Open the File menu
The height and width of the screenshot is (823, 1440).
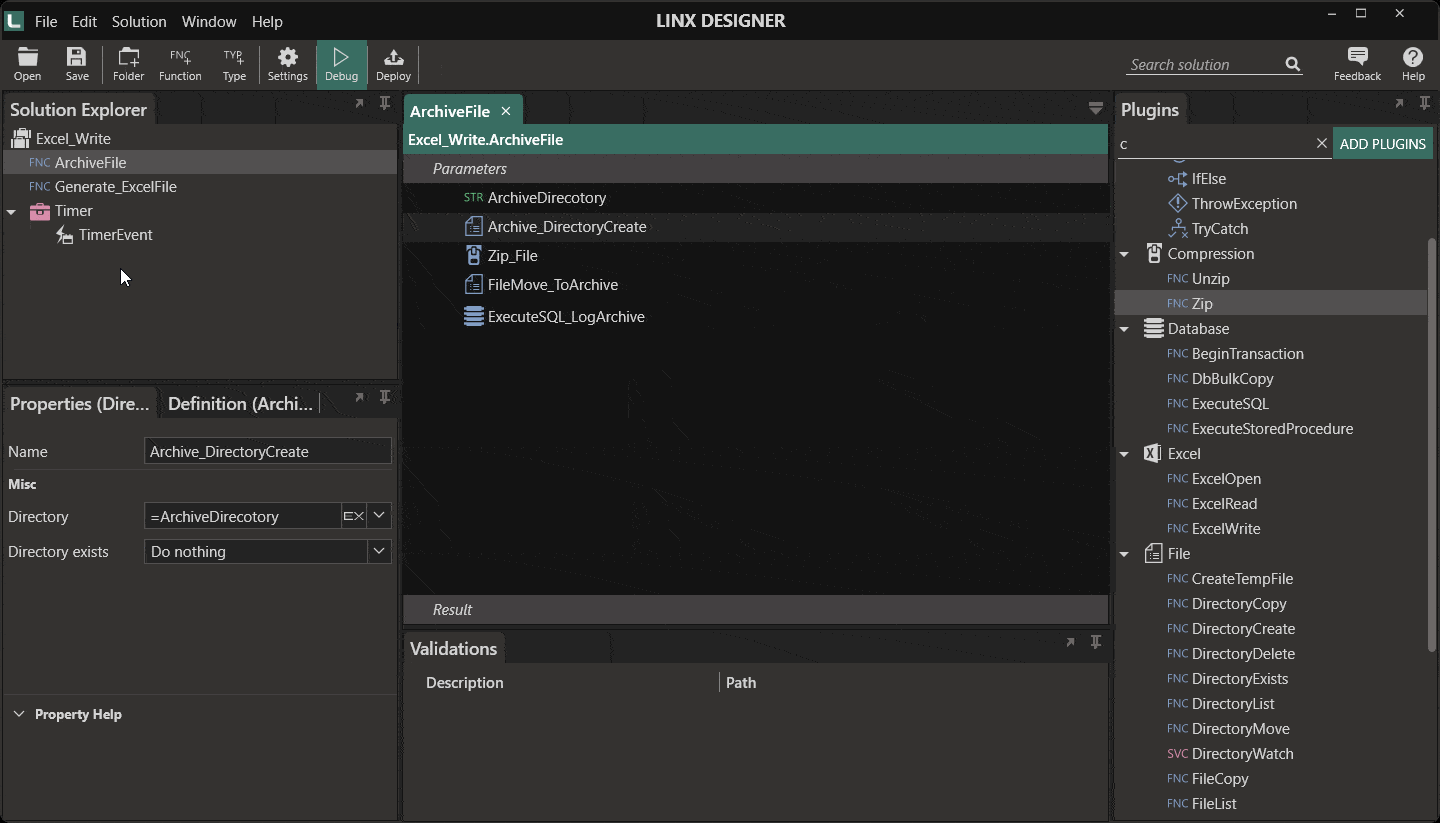[46, 21]
